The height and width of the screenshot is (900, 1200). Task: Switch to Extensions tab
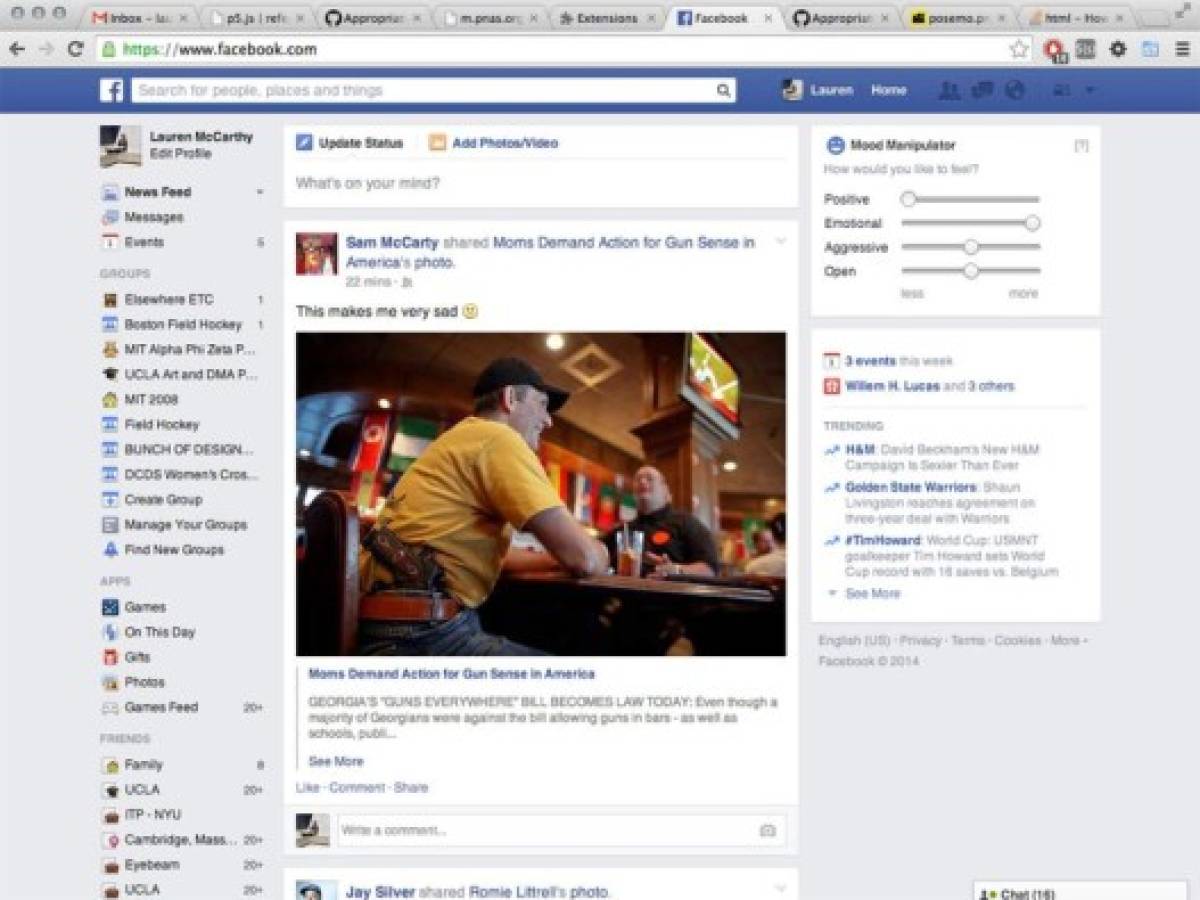tap(608, 18)
